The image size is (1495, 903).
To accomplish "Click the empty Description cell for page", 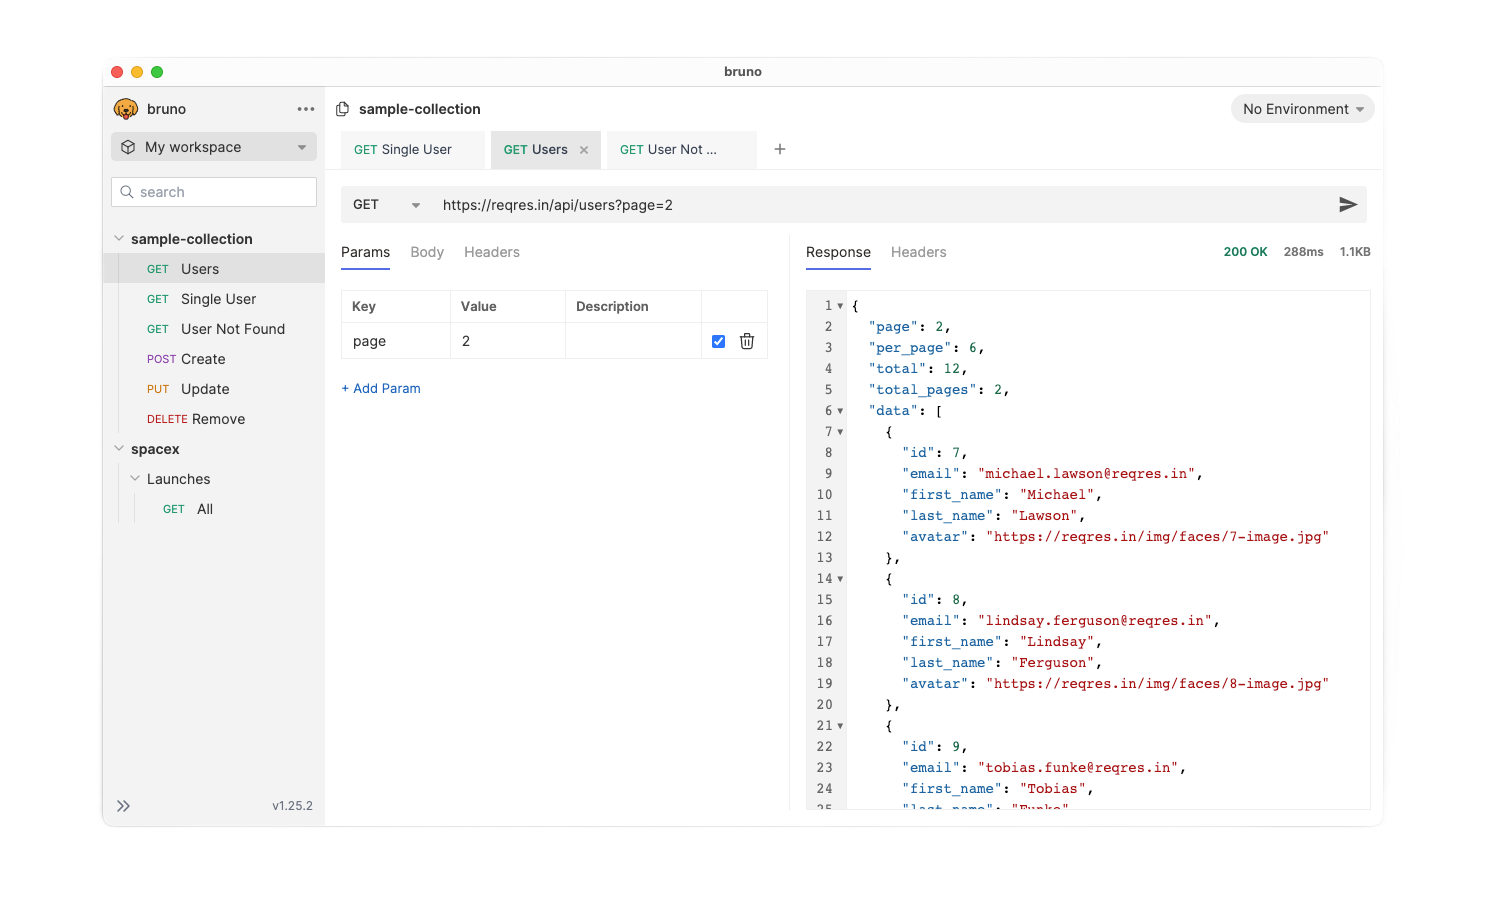I will coord(633,341).
